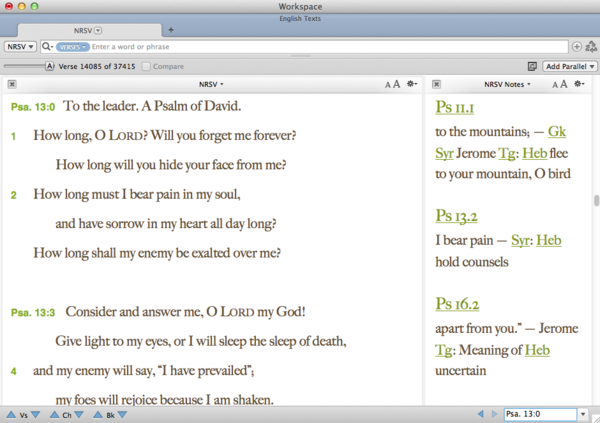
Task: Expand the verse reference history dropdown
Action: tap(583, 414)
